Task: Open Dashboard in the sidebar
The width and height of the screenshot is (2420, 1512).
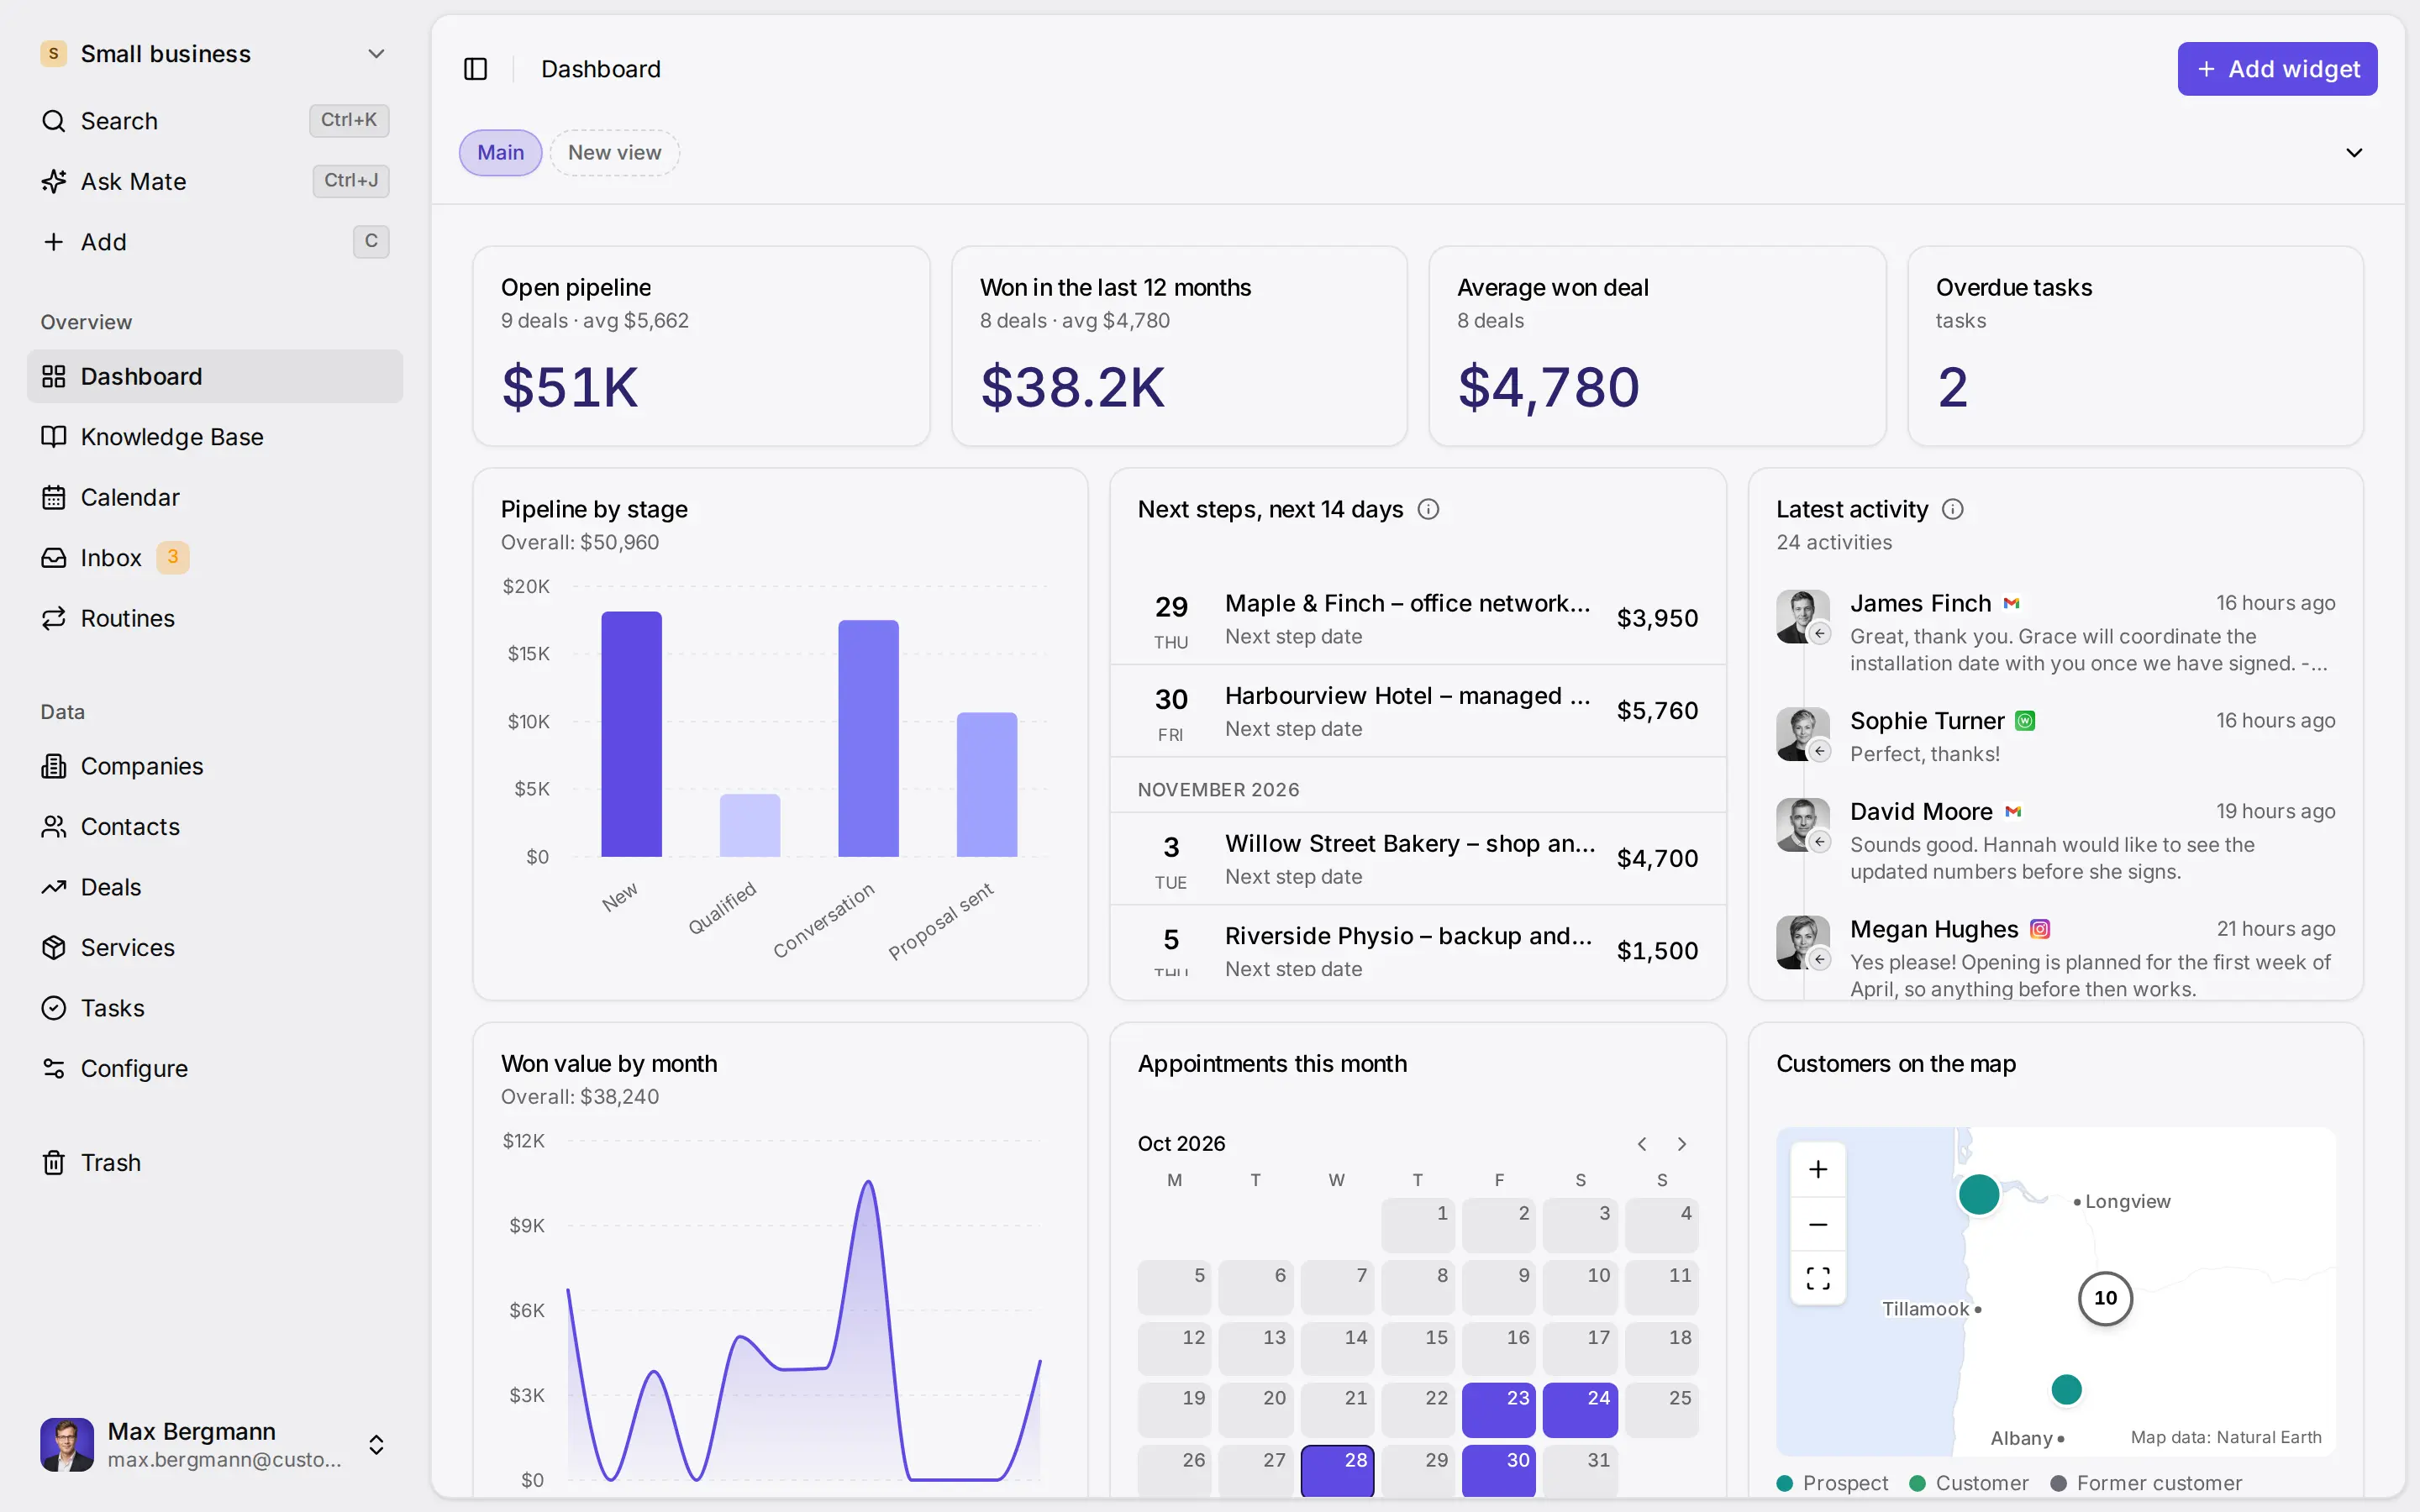Action: click(215, 376)
